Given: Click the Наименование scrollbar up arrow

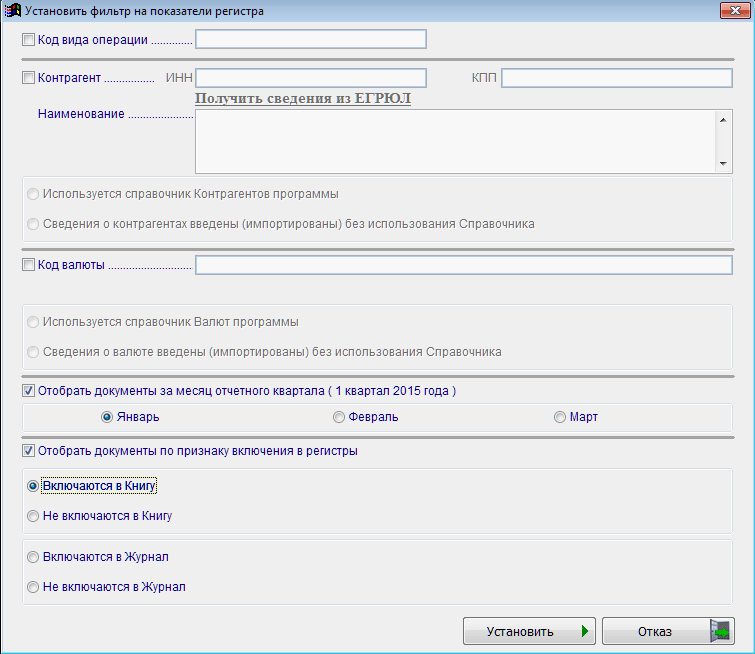Looking at the screenshot, I should (x=723, y=119).
